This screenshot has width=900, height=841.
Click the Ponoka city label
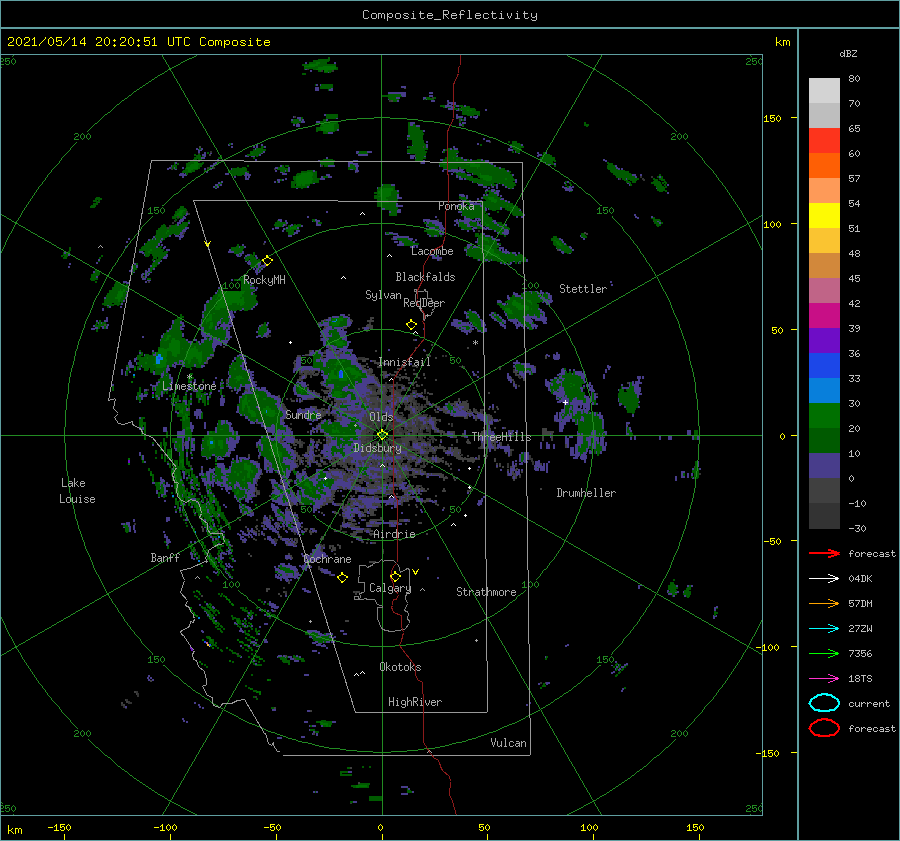456,206
